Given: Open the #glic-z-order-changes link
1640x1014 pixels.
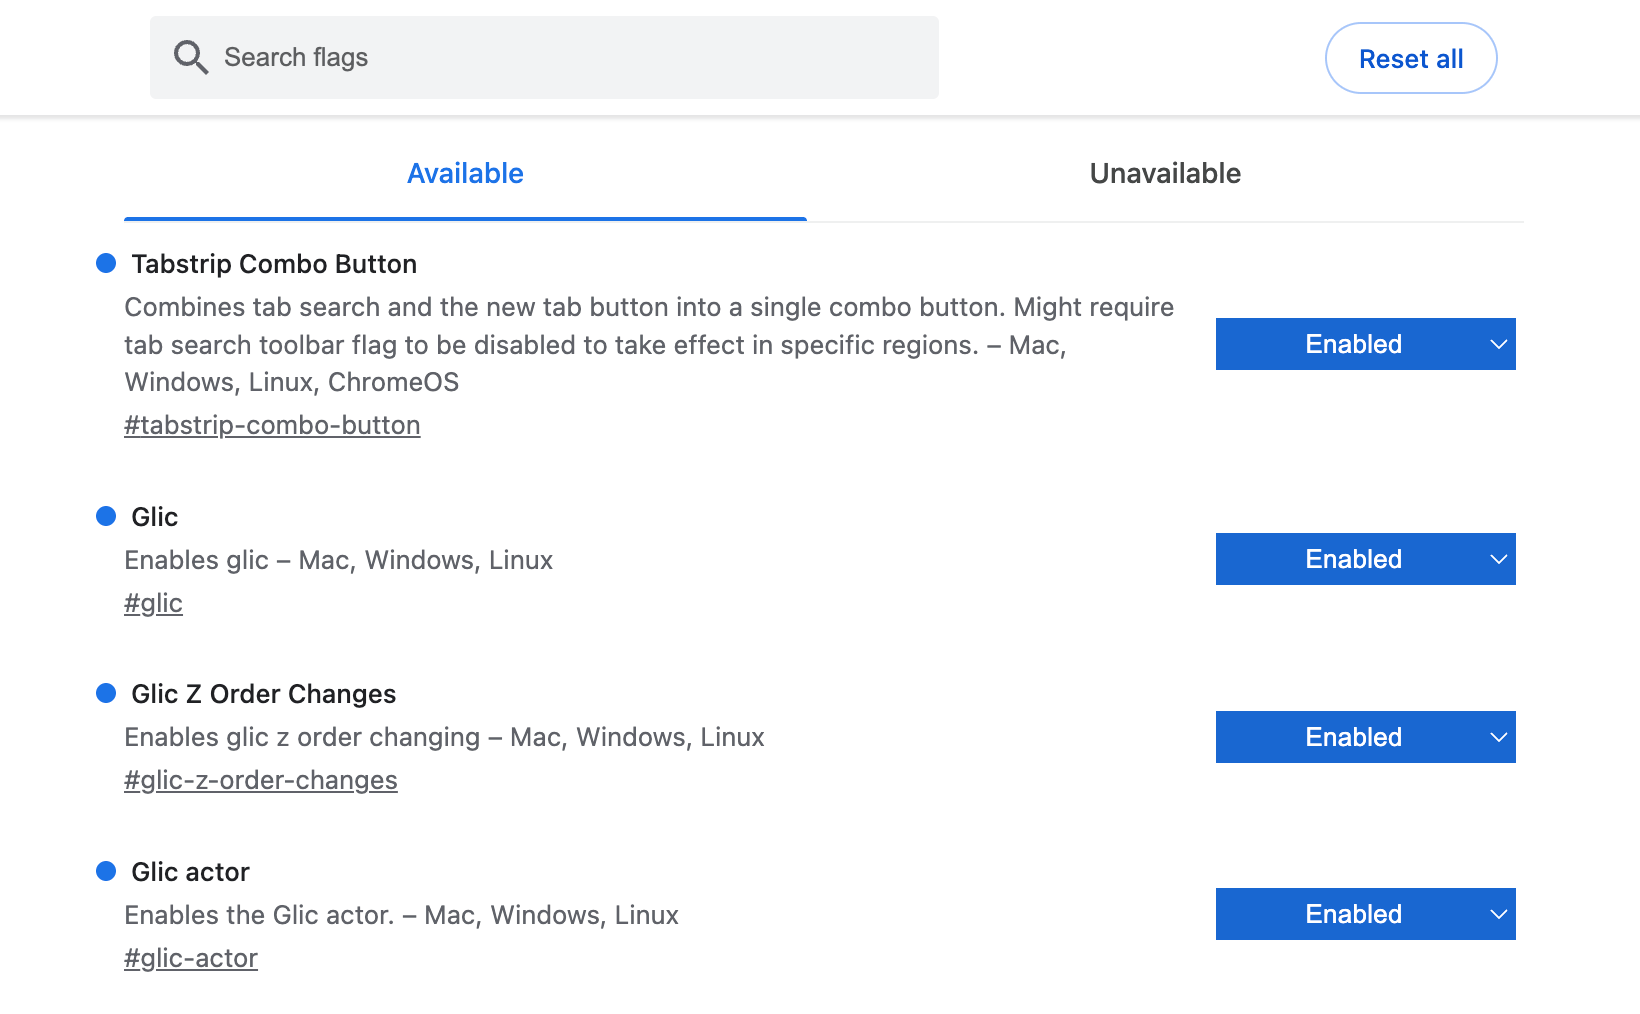Looking at the screenshot, I should click(261, 780).
